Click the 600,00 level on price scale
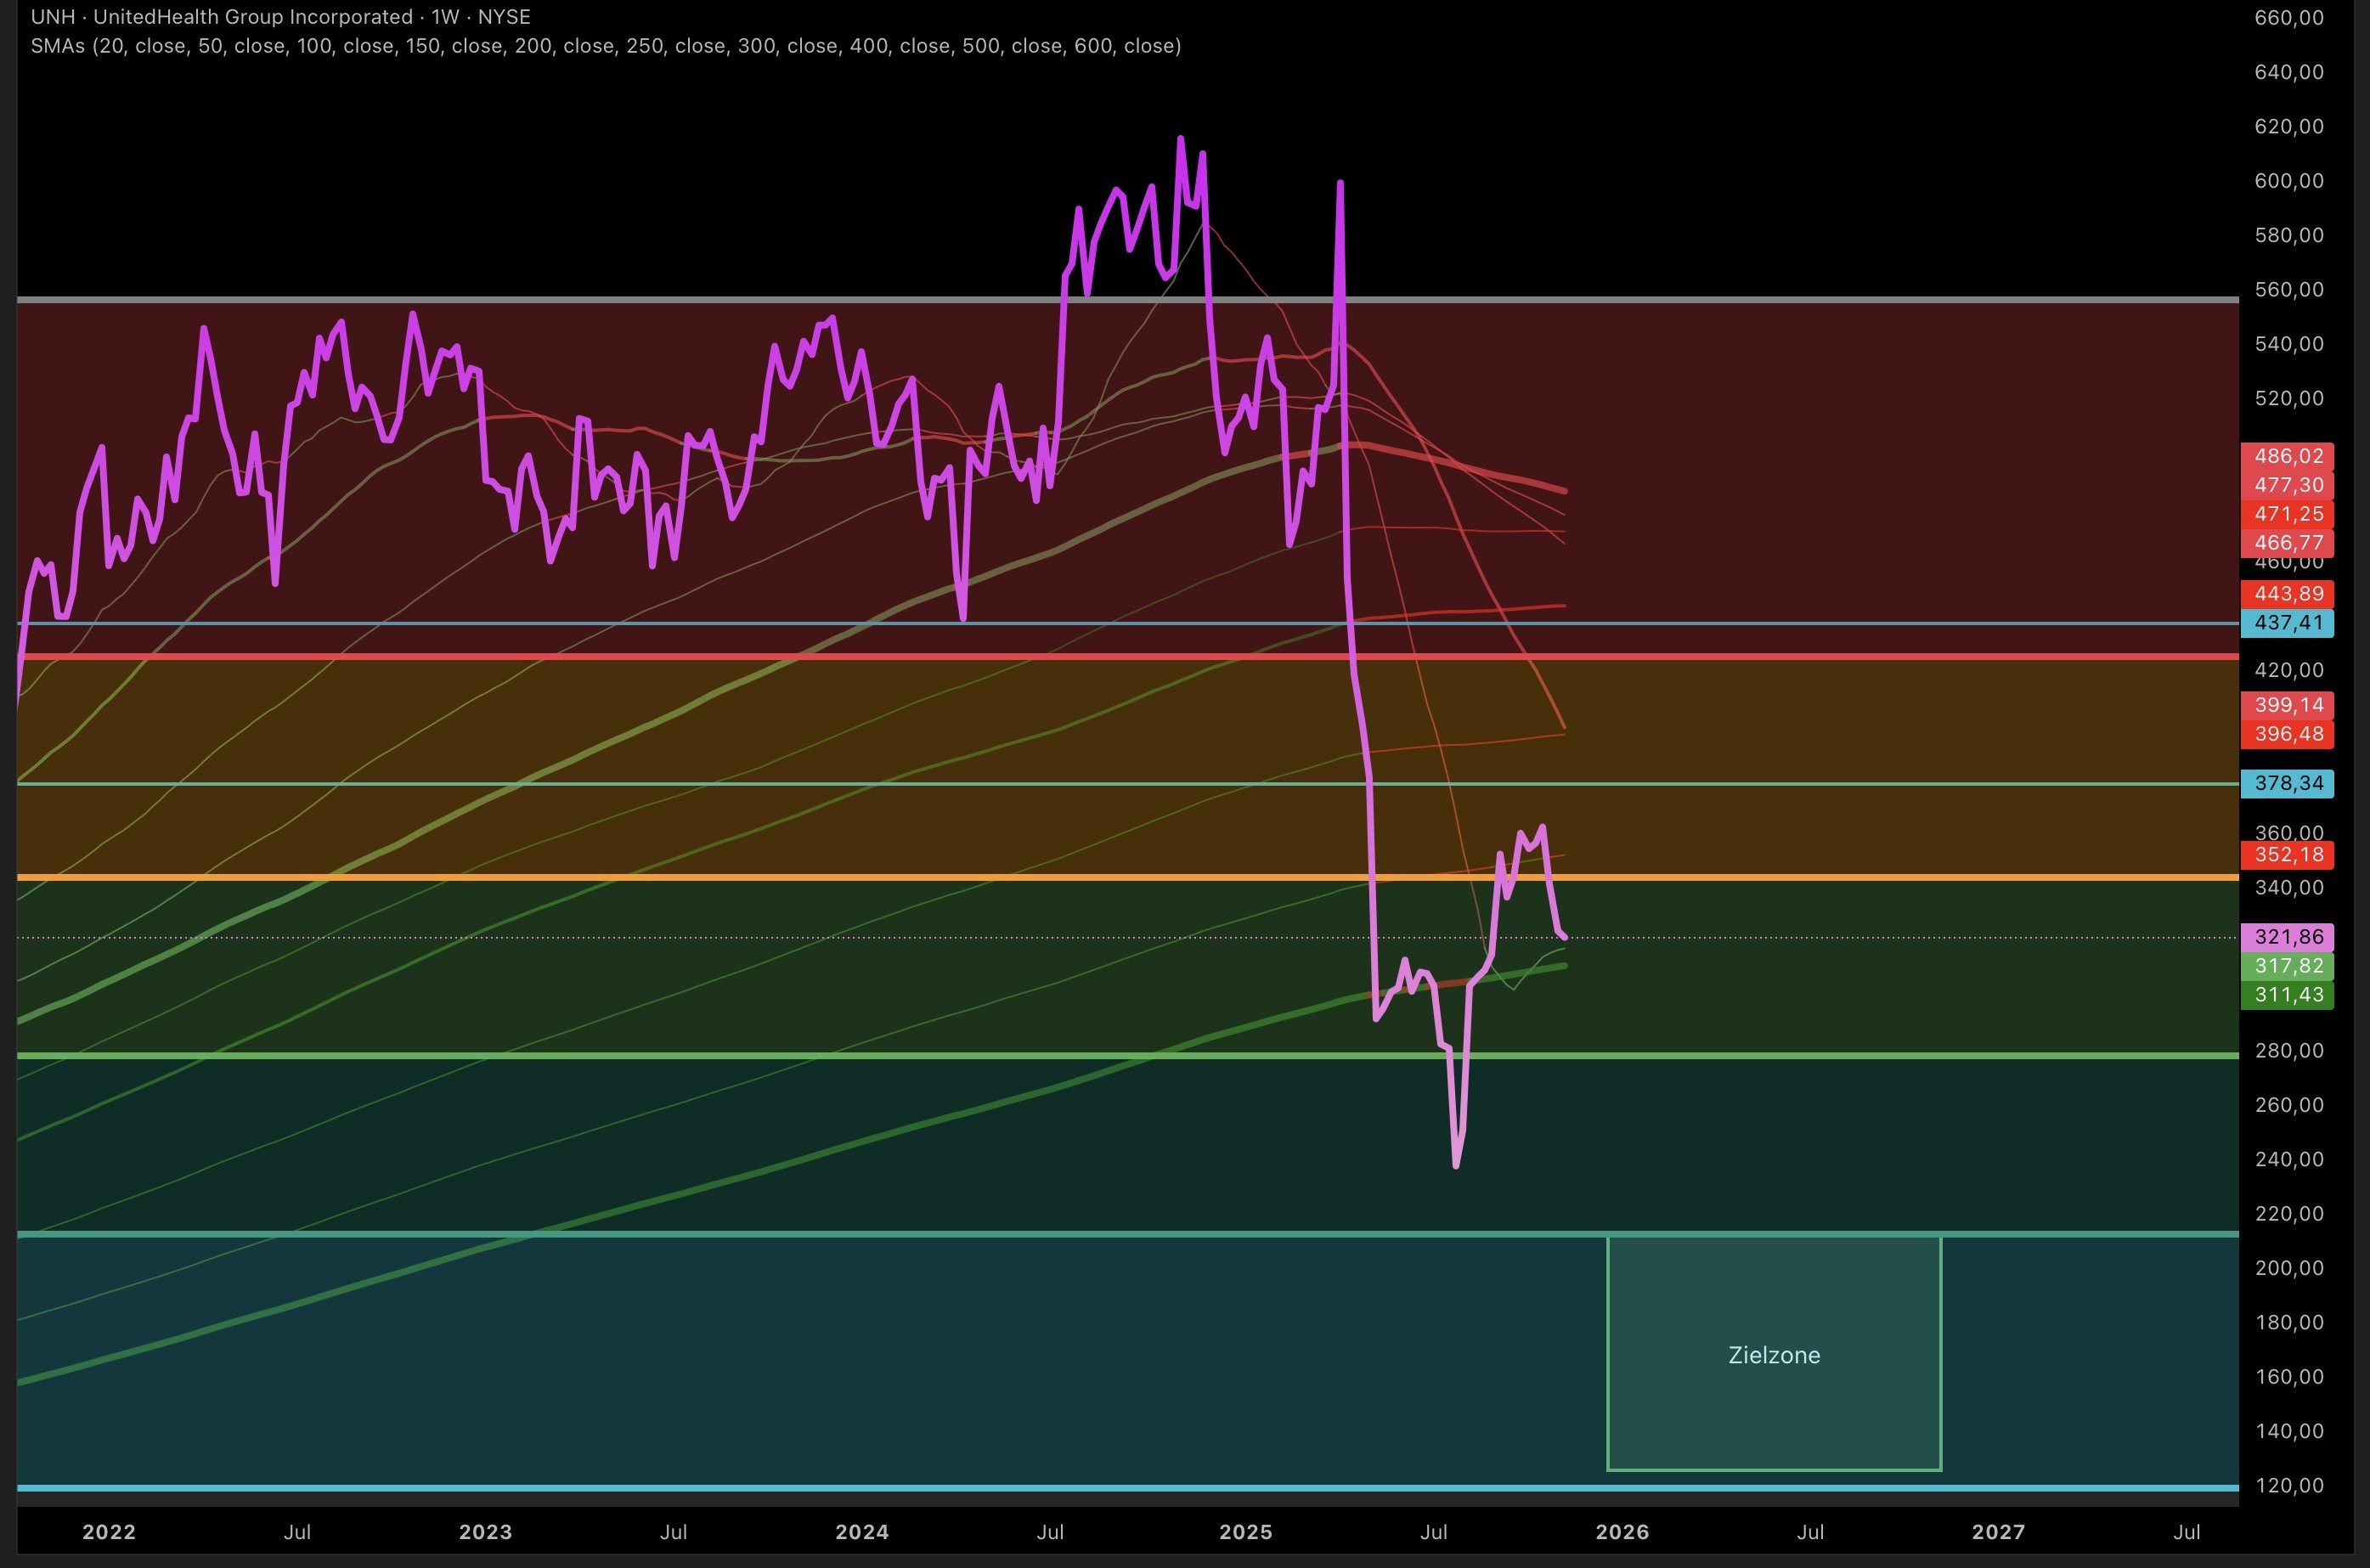 tap(2288, 181)
